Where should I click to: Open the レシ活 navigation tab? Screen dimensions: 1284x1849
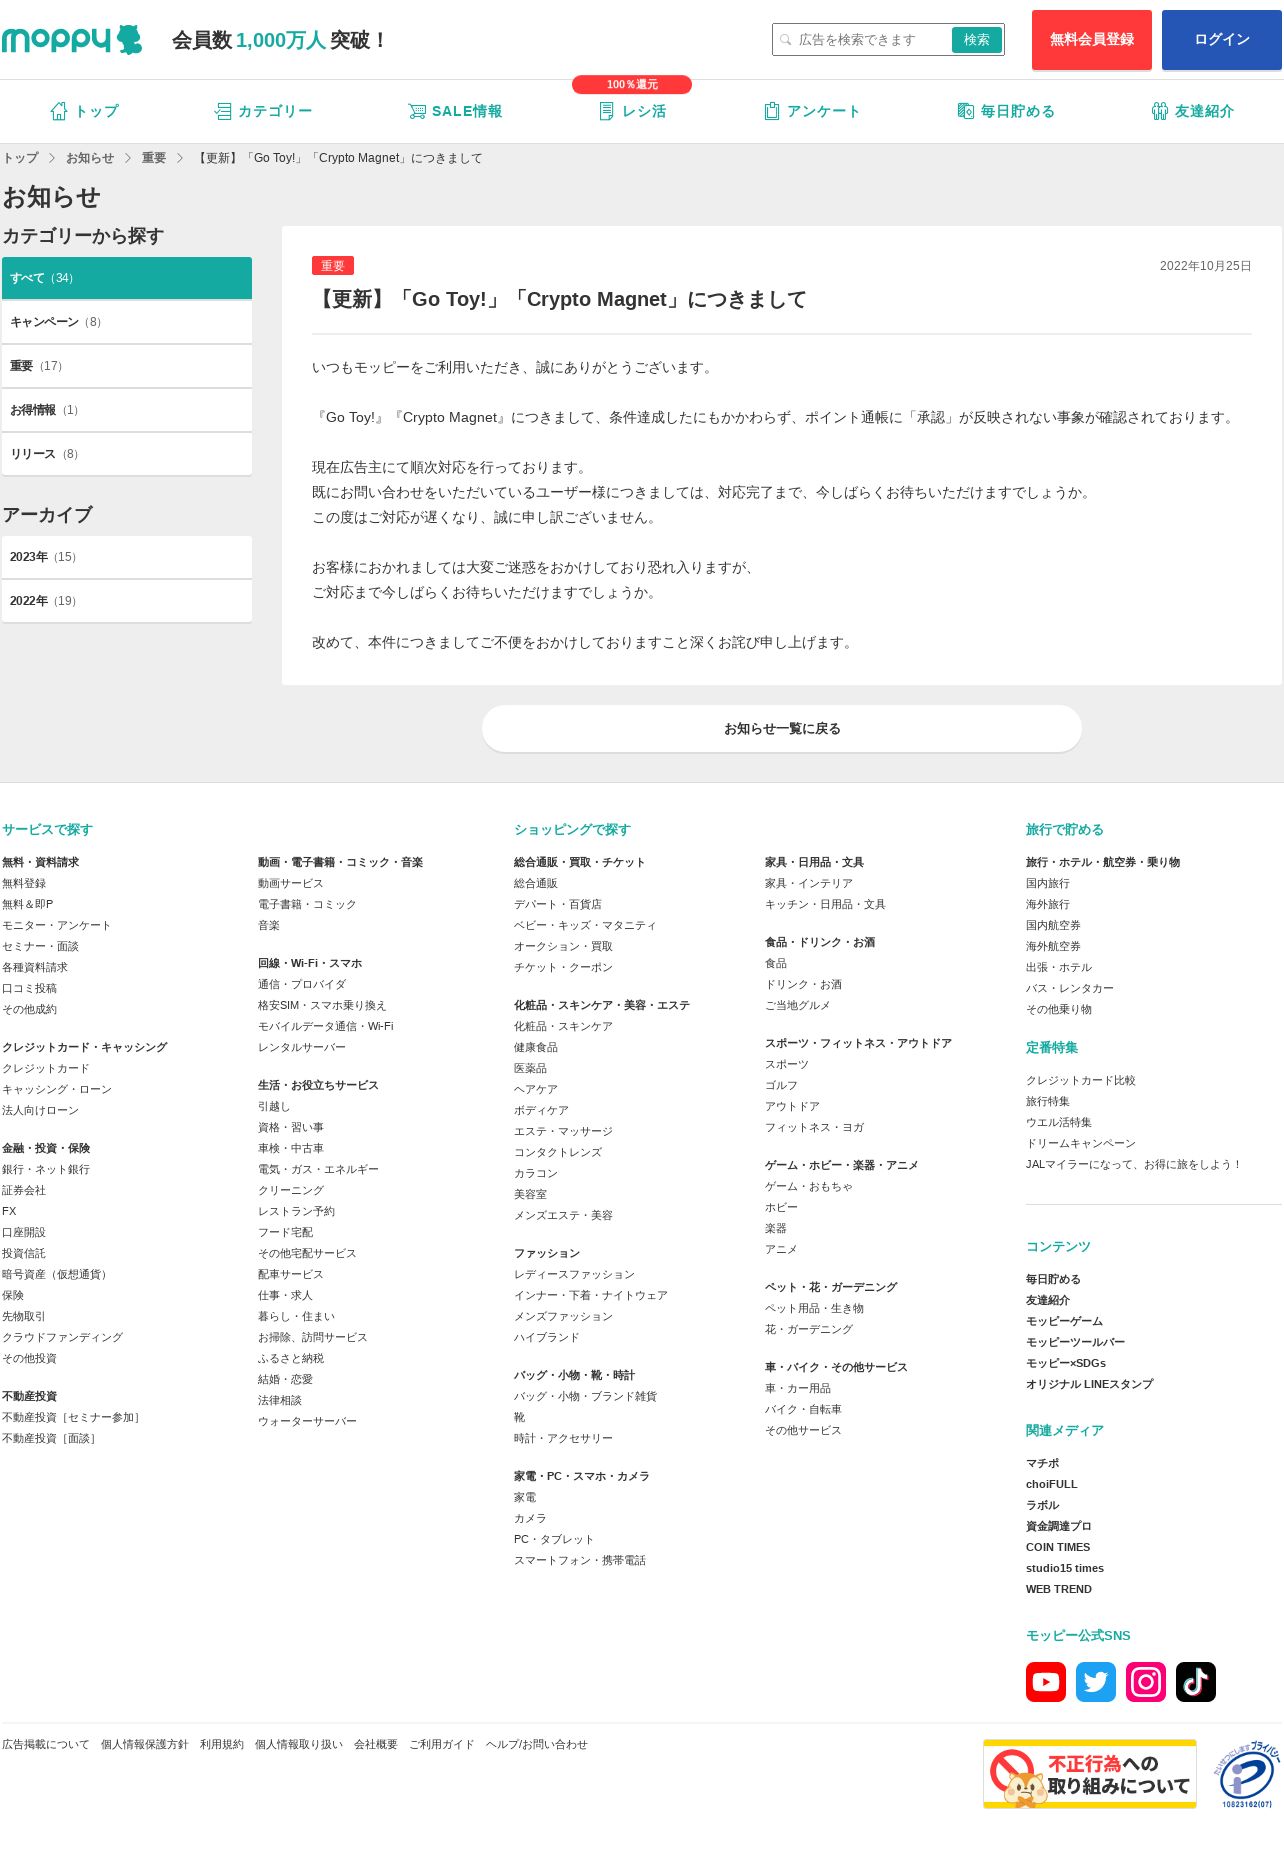point(632,111)
